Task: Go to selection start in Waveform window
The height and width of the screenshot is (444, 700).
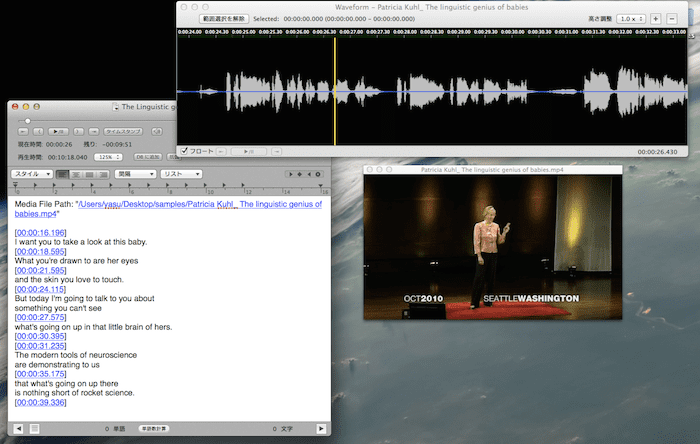Action: (221, 152)
